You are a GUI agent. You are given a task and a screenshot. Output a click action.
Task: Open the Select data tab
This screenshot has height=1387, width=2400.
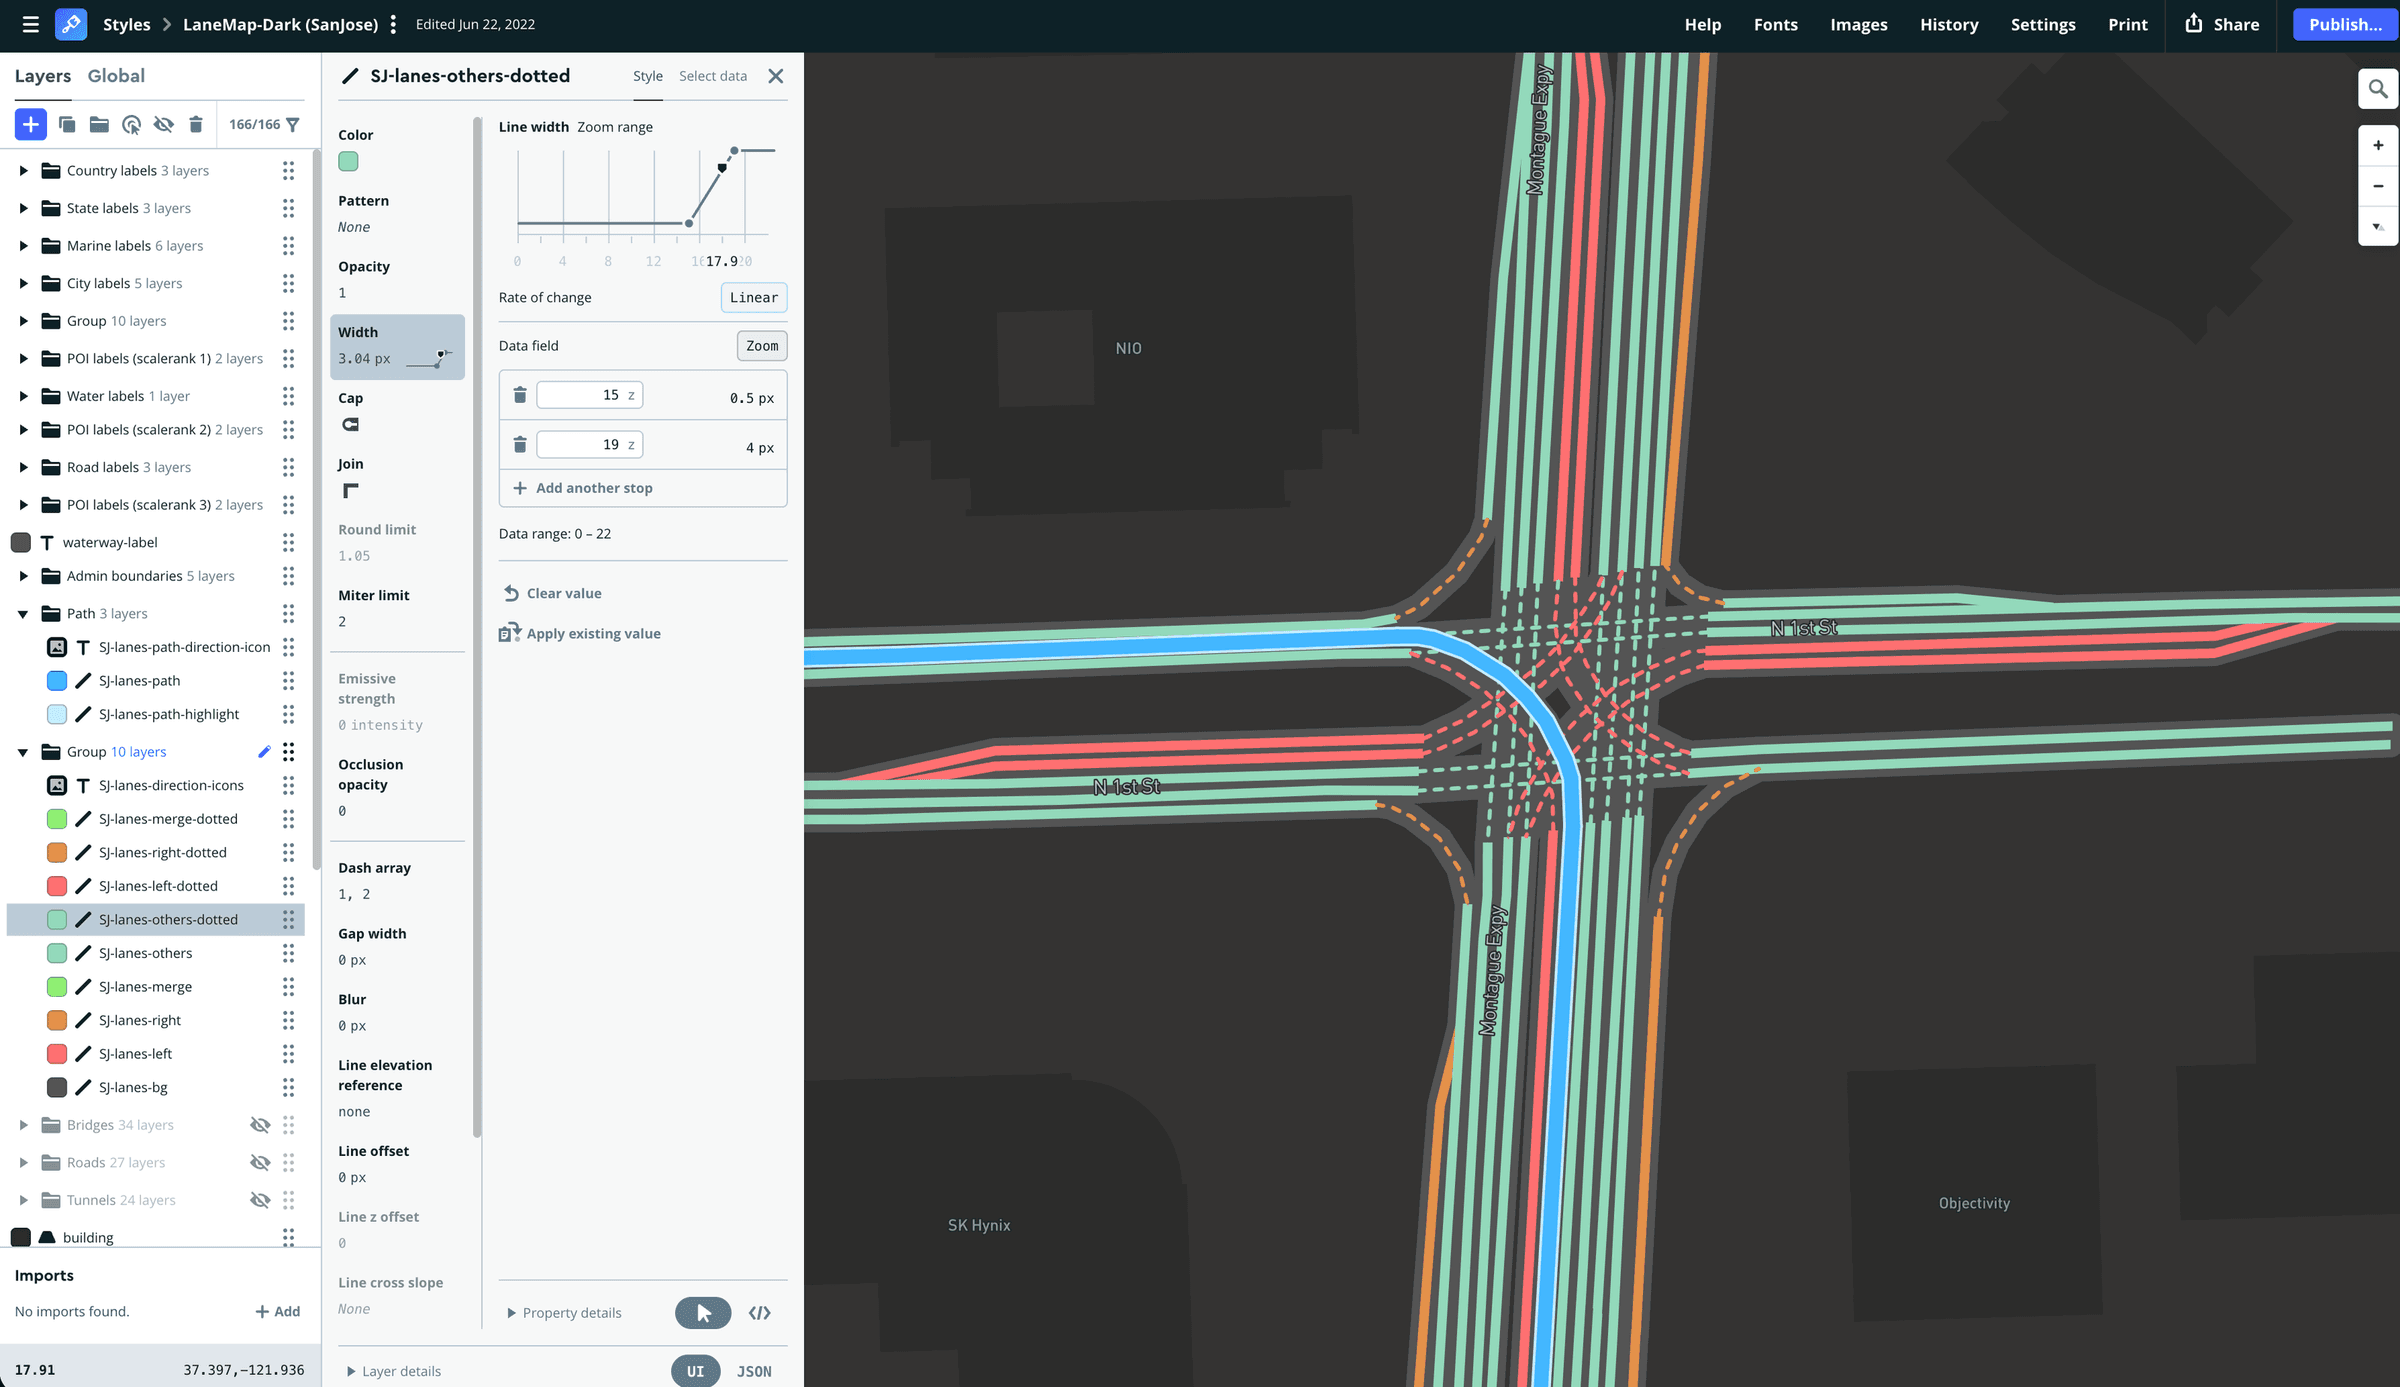(713, 76)
